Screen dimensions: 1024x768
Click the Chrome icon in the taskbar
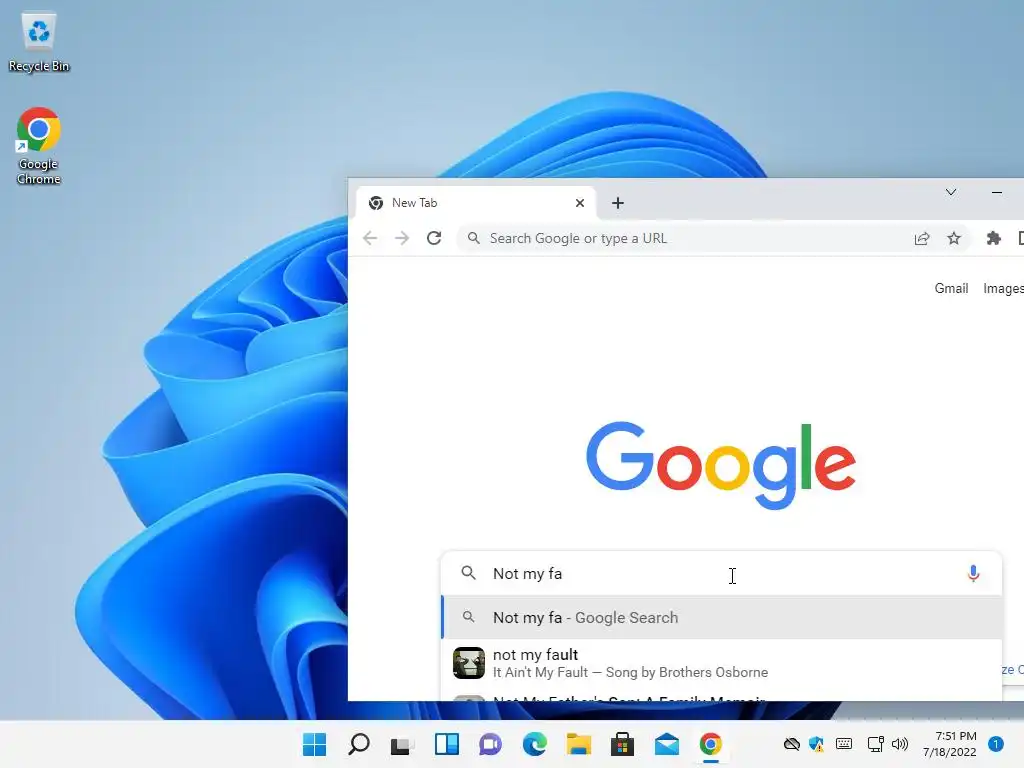(711, 744)
